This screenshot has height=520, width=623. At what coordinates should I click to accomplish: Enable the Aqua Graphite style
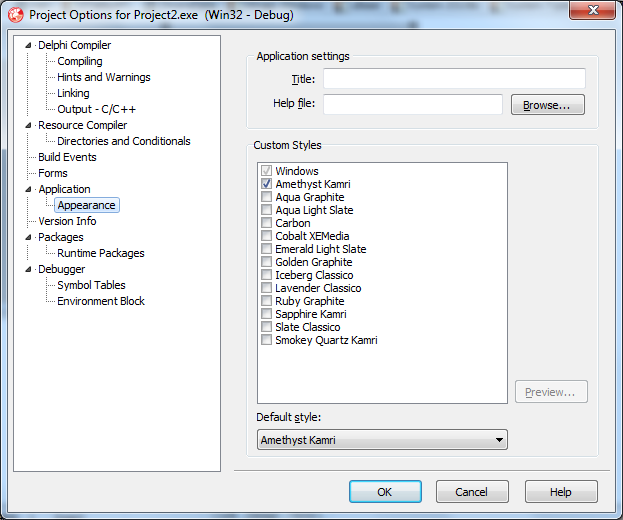pyautogui.click(x=266, y=197)
